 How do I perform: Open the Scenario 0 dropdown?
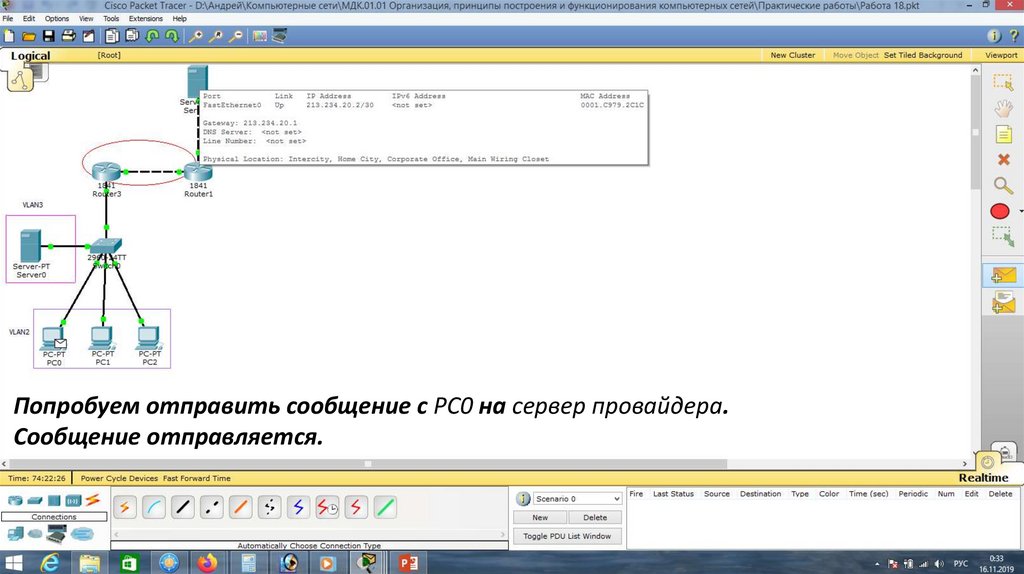(577, 498)
